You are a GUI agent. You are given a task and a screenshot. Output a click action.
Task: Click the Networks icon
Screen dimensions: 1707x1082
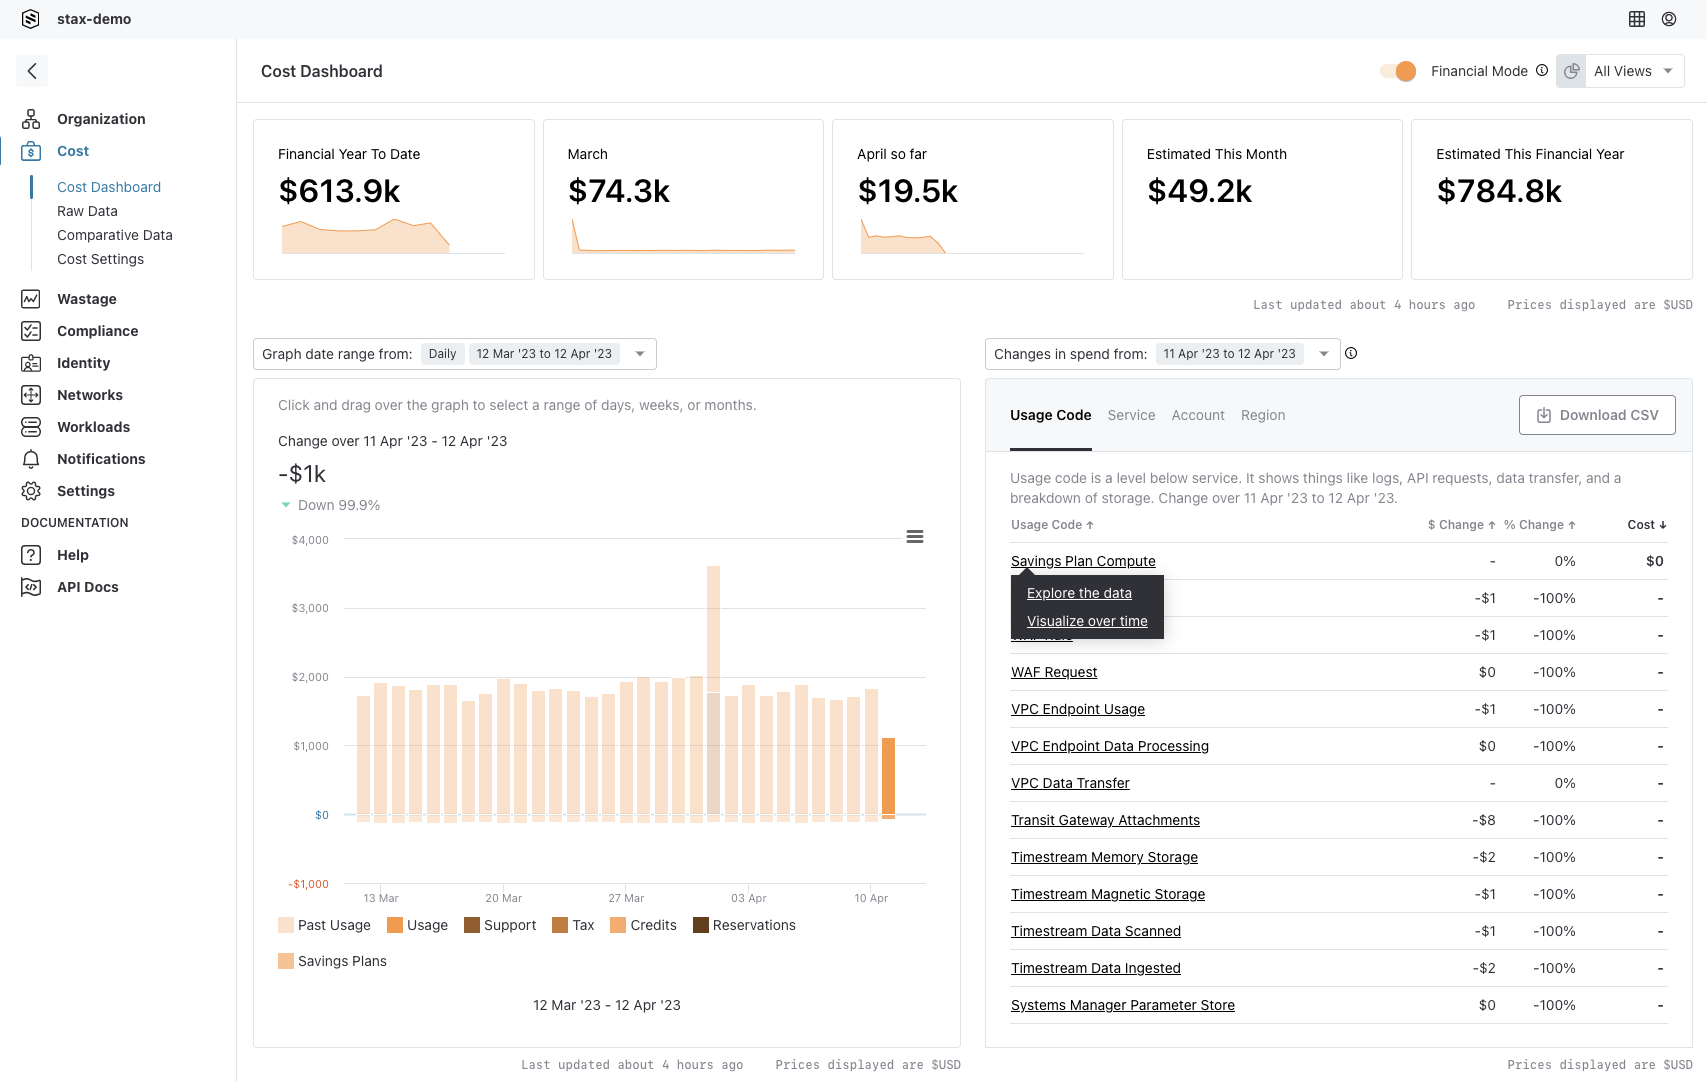pos(31,395)
